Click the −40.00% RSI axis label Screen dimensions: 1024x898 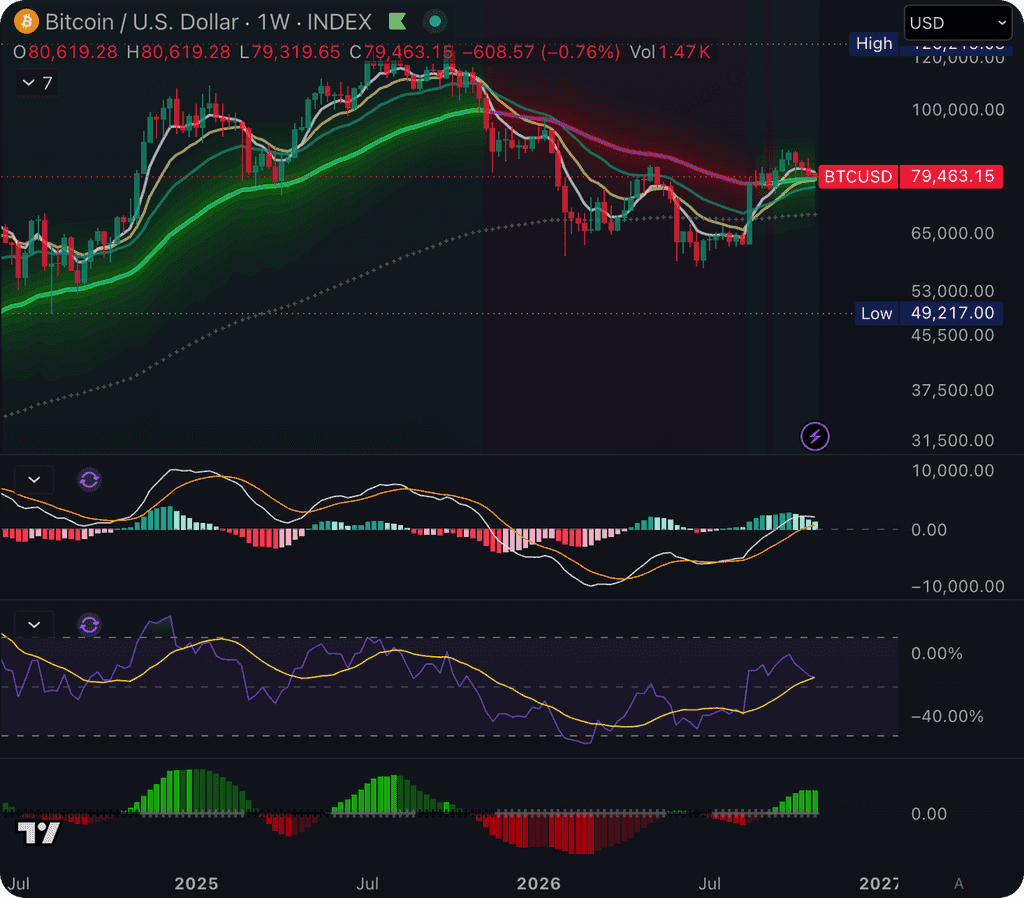[x=947, y=716]
